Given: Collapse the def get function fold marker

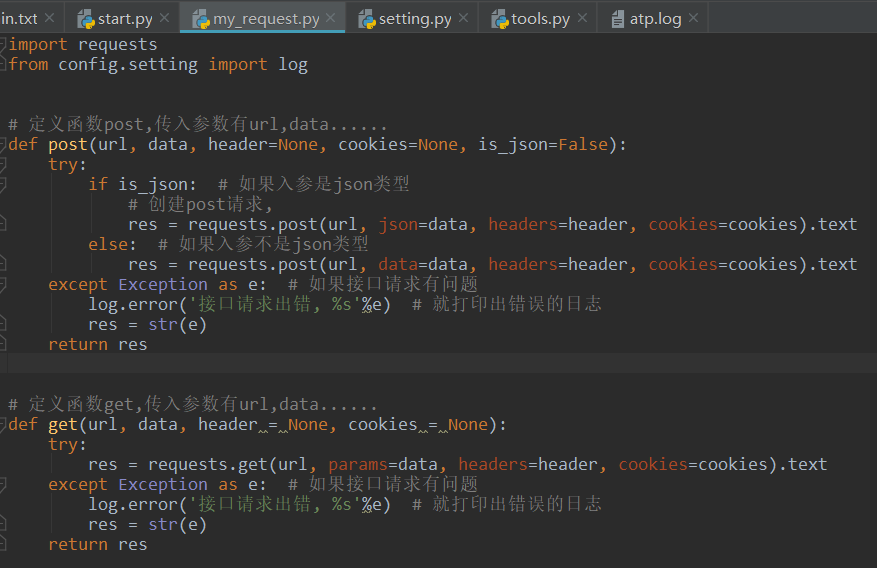Looking at the screenshot, I should (3, 424).
